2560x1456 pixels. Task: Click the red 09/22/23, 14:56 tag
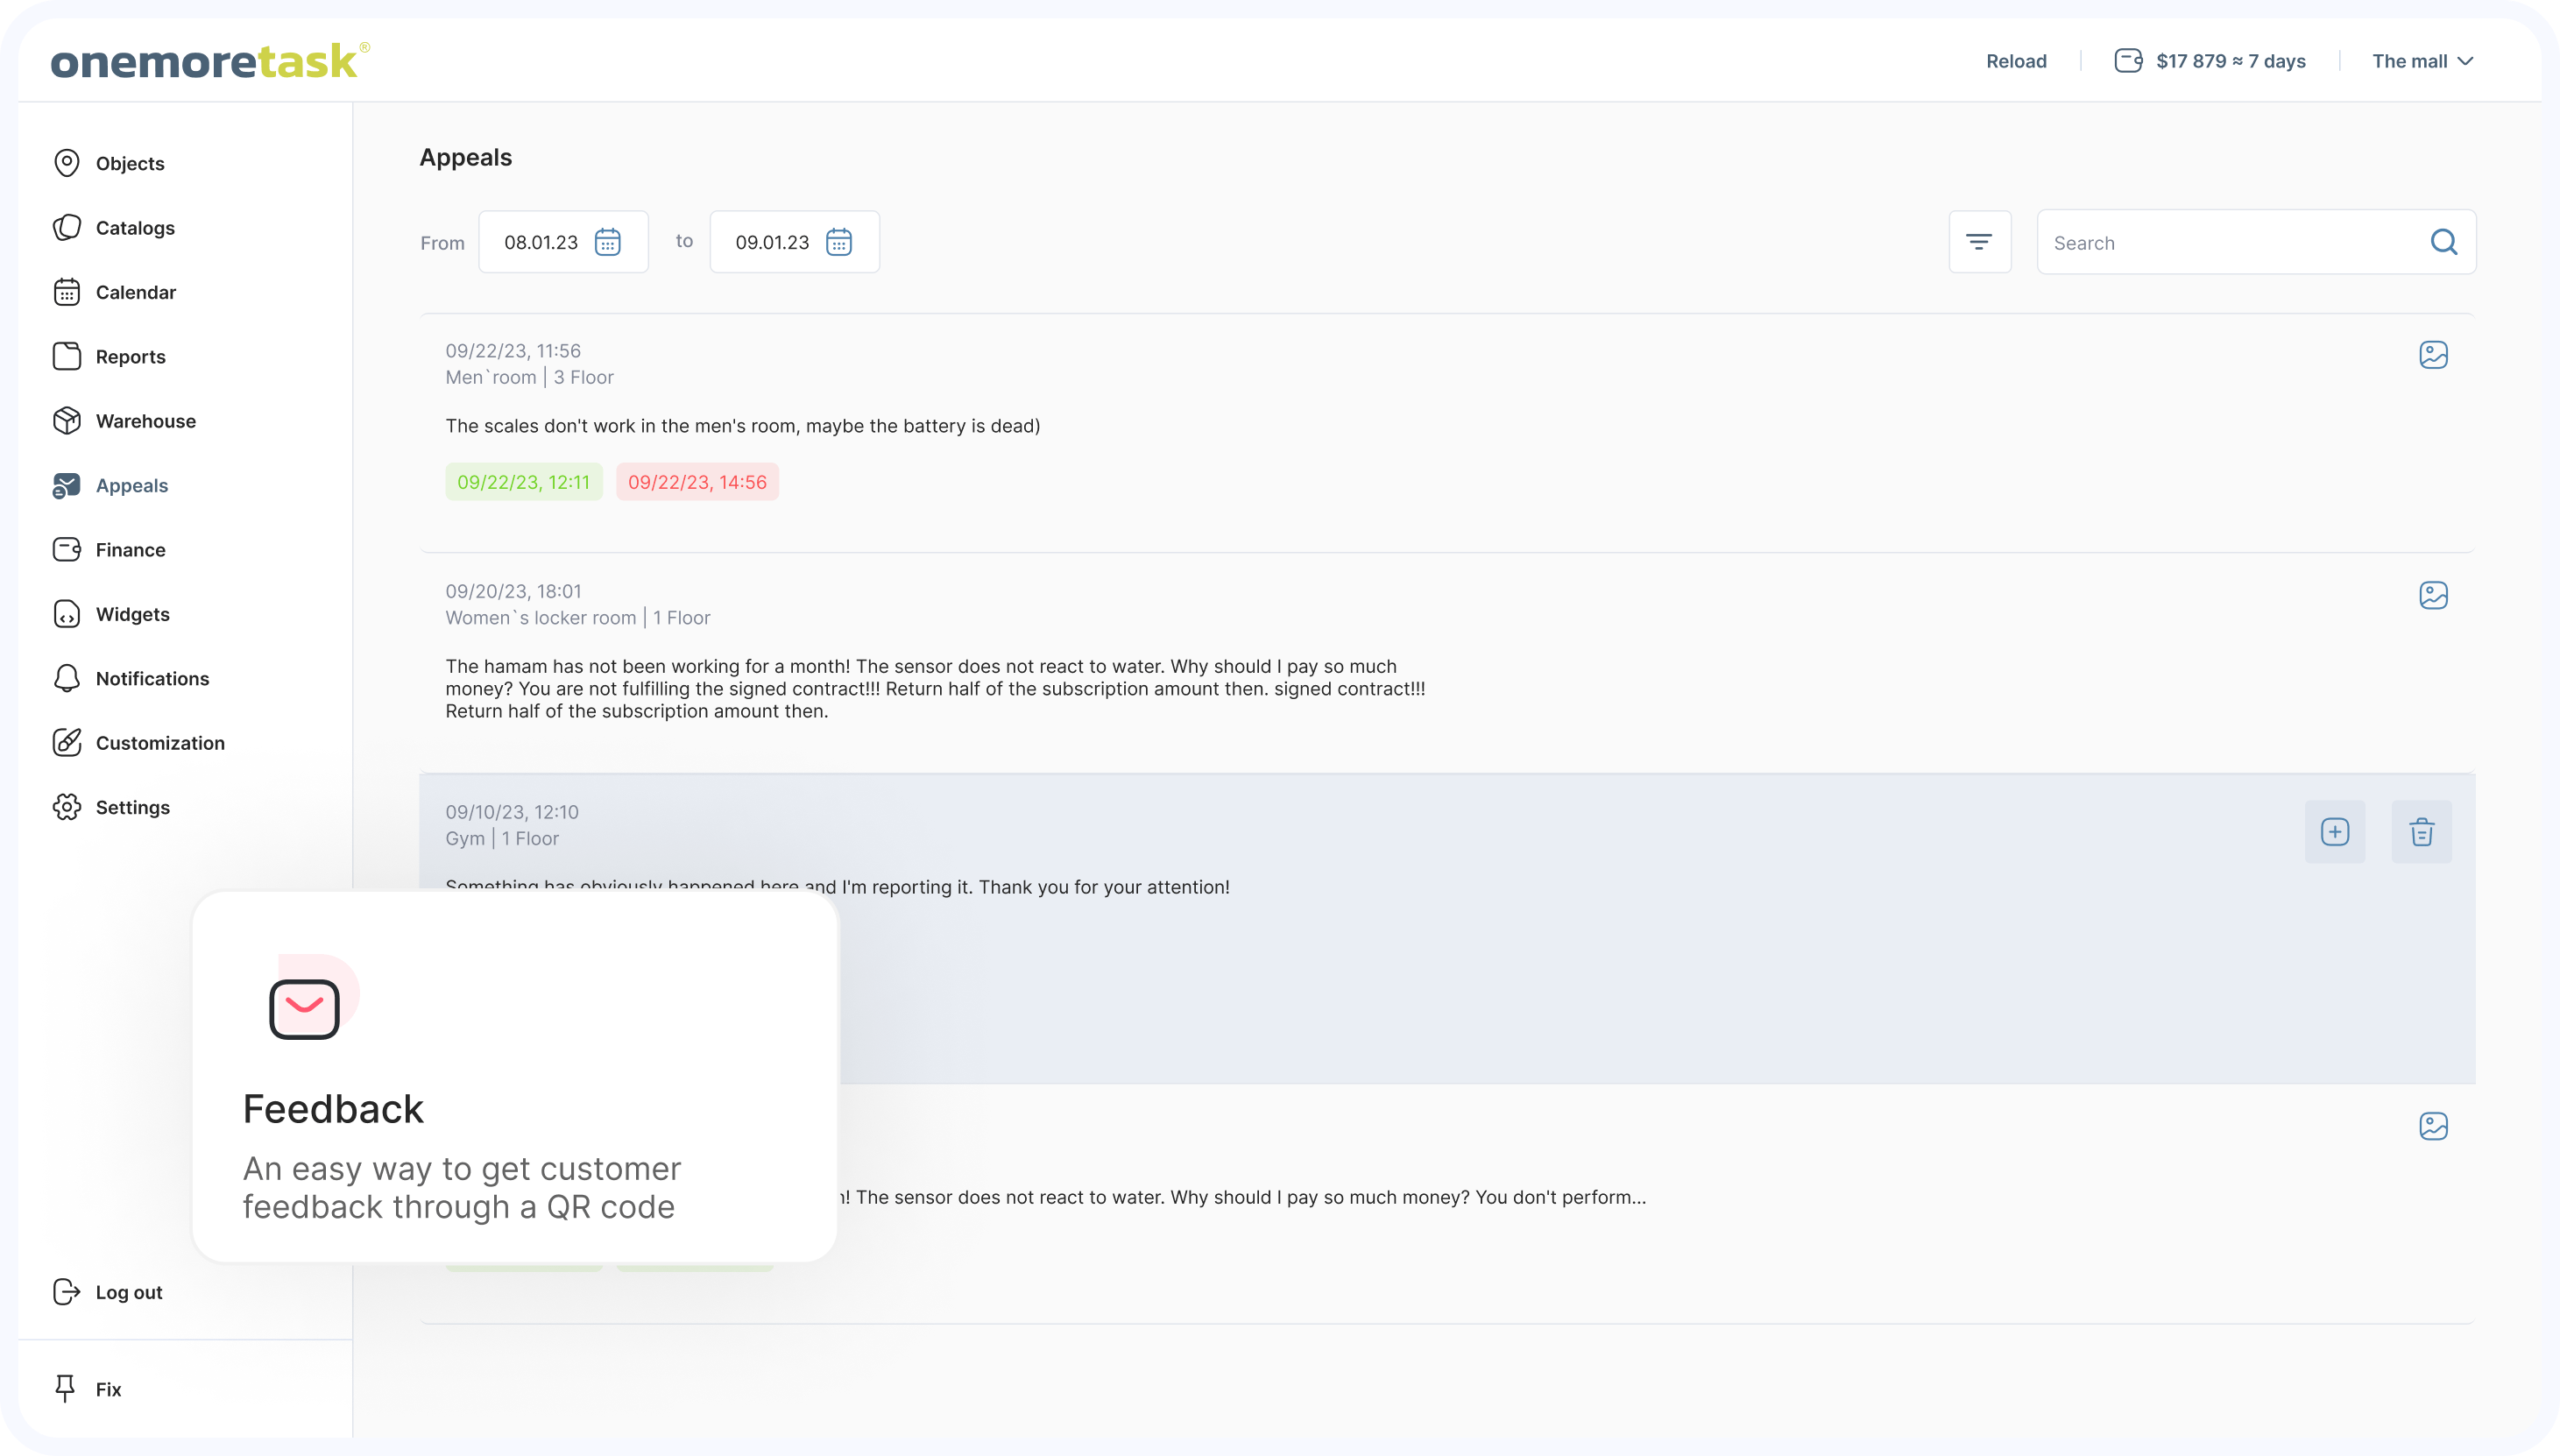click(x=697, y=482)
